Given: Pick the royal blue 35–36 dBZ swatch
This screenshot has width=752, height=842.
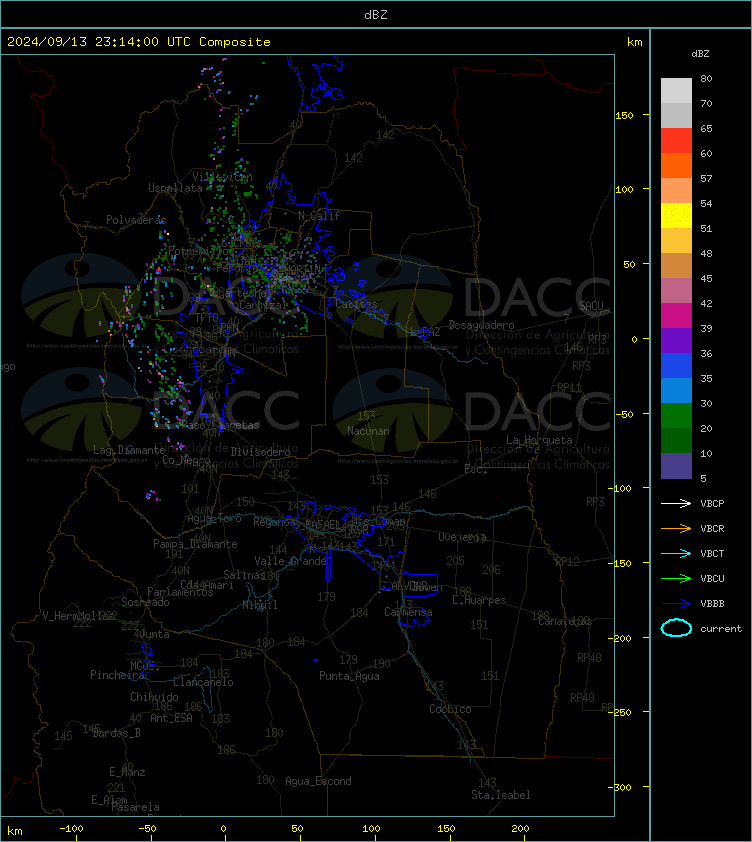Looking at the screenshot, I should point(676,365).
